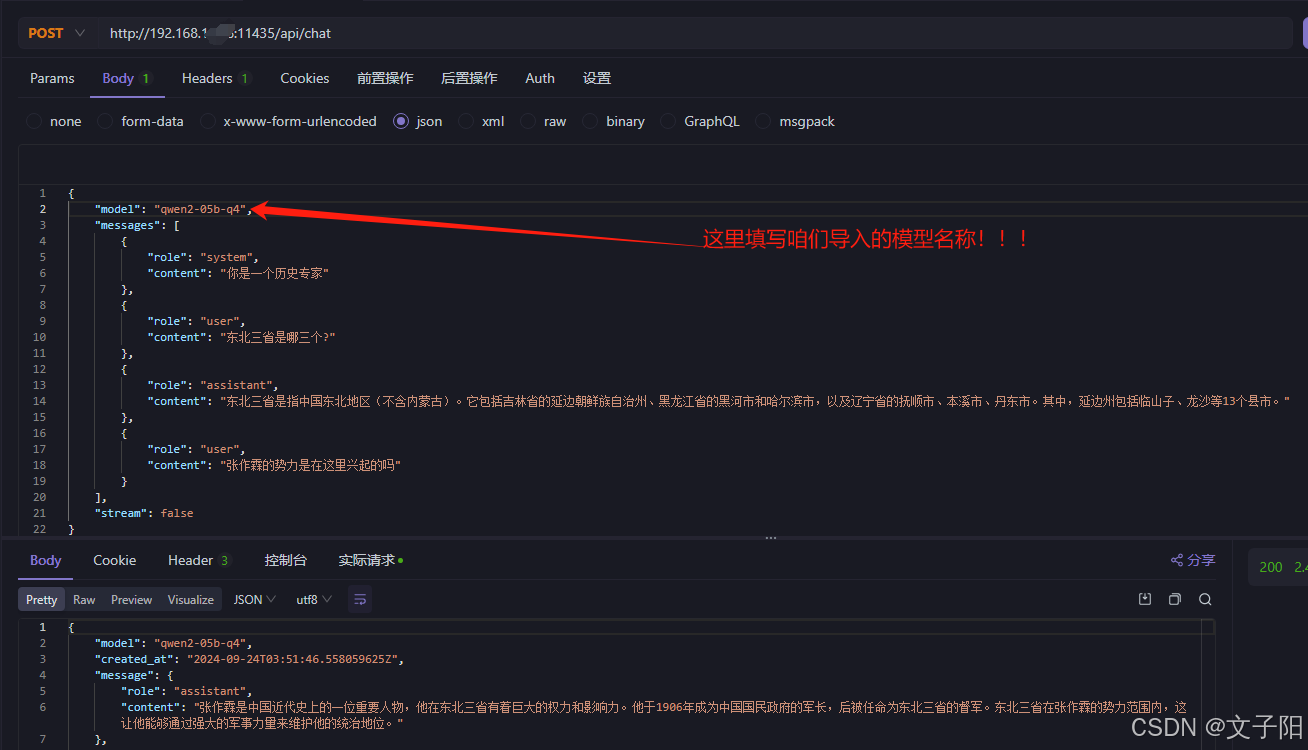
Task: Open the Headers tab with count 1
Action: (x=215, y=78)
